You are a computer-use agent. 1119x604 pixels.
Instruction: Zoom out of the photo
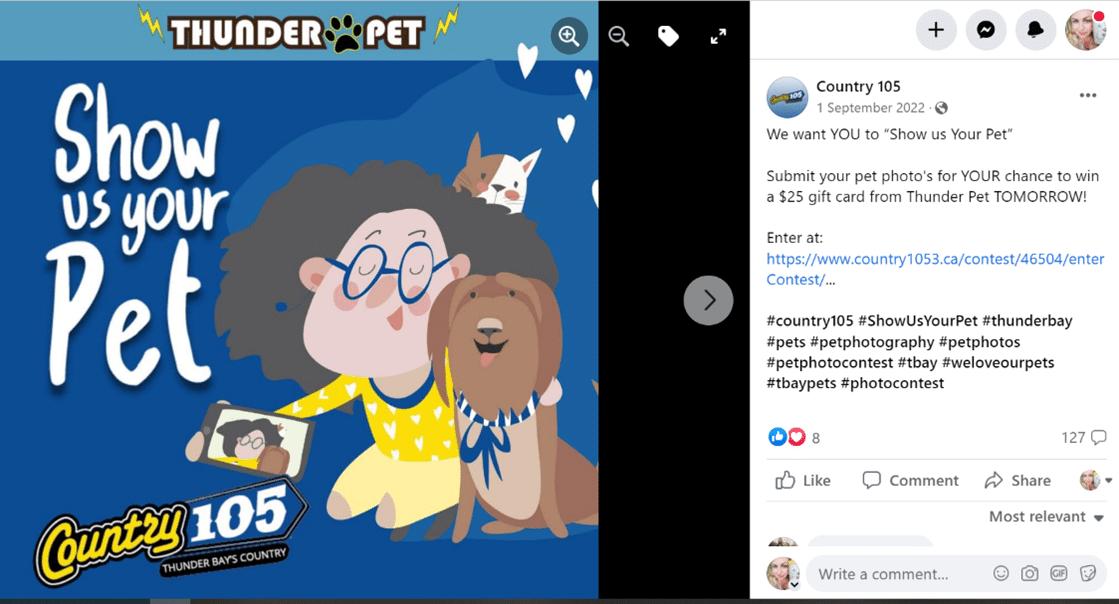click(x=619, y=36)
